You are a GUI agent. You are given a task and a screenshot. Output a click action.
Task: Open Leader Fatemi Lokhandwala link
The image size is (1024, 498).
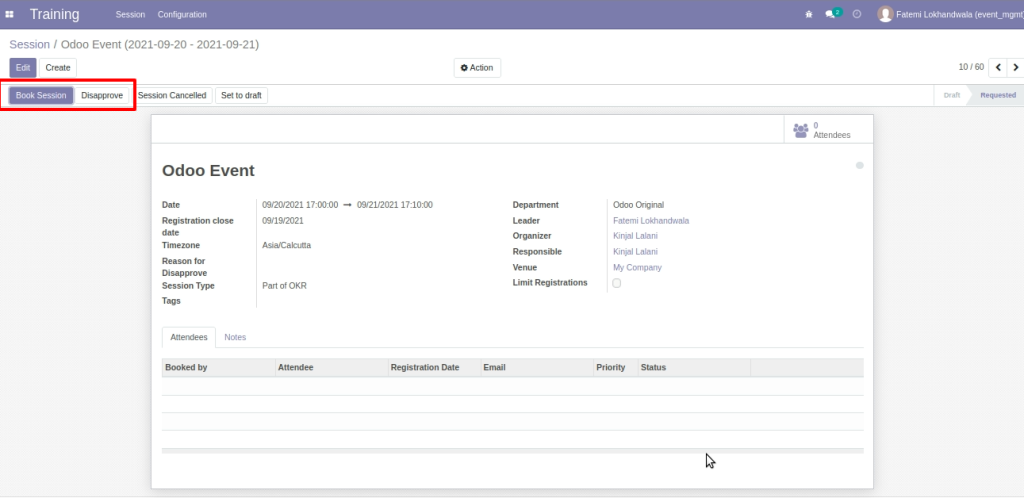(x=650, y=221)
